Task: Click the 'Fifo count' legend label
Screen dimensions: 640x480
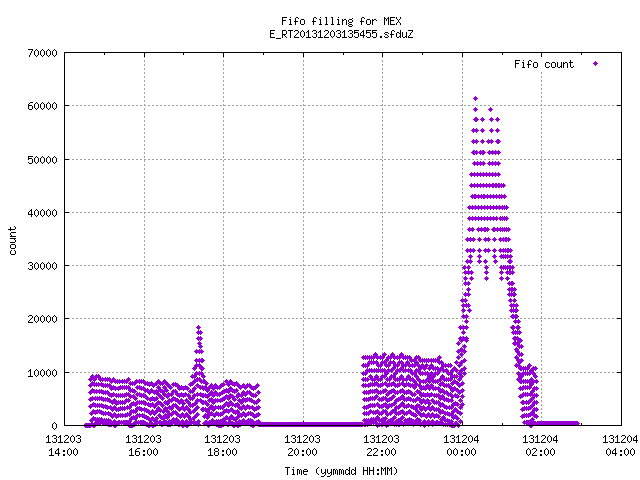Action: [x=544, y=64]
